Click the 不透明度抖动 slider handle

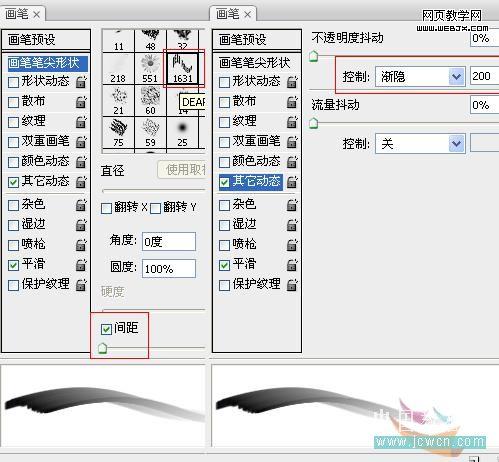click(313, 56)
